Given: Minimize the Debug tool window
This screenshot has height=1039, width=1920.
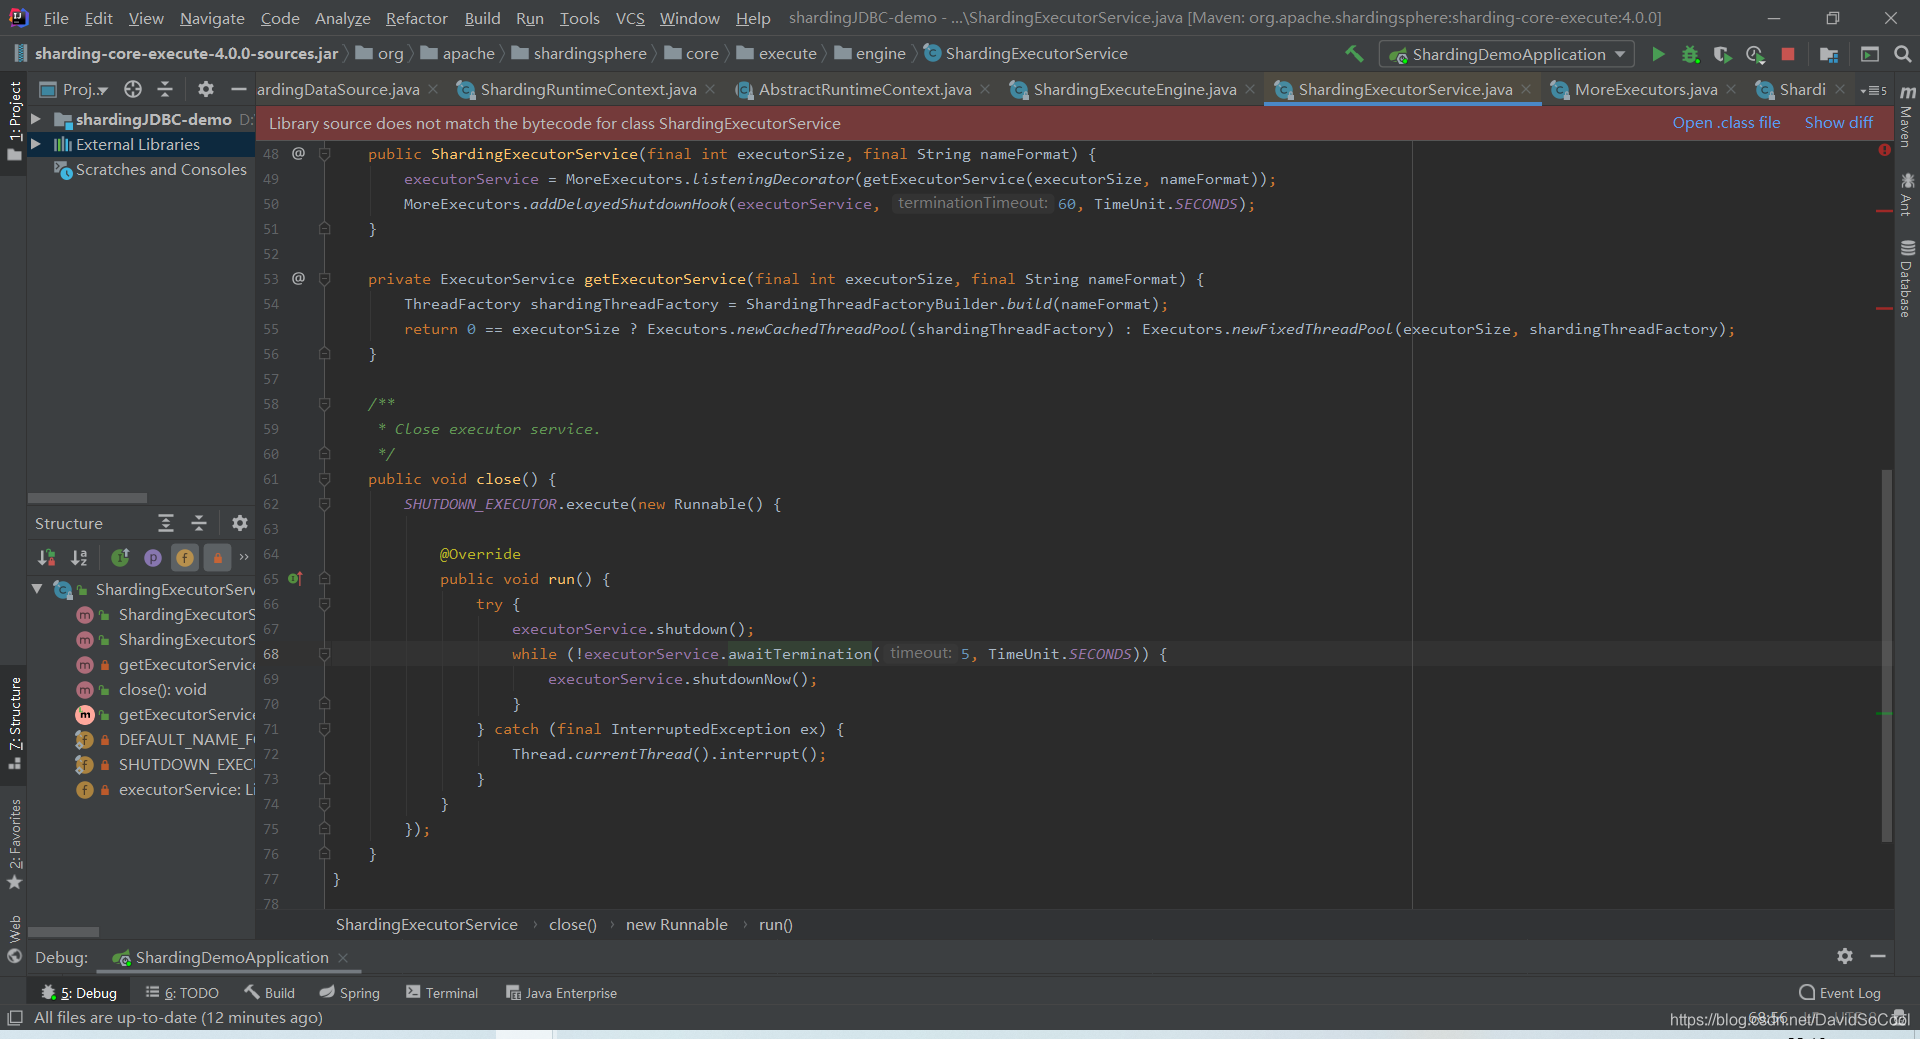Looking at the screenshot, I should 1878,956.
